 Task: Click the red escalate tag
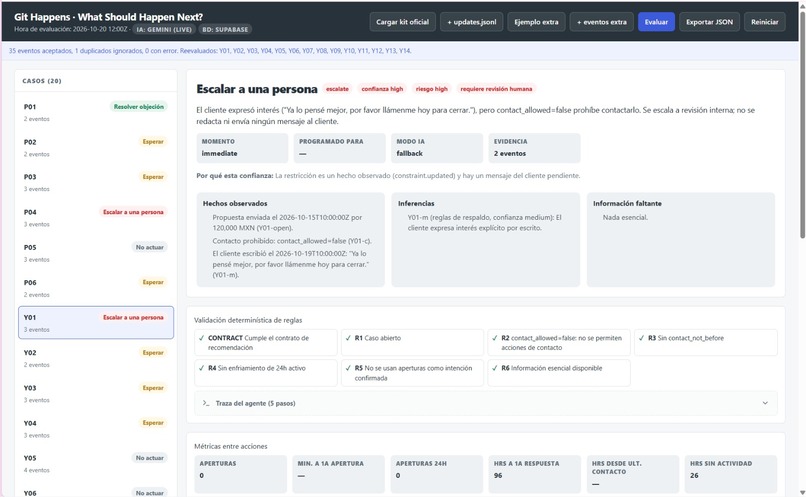pyautogui.click(x=337, y=89)
